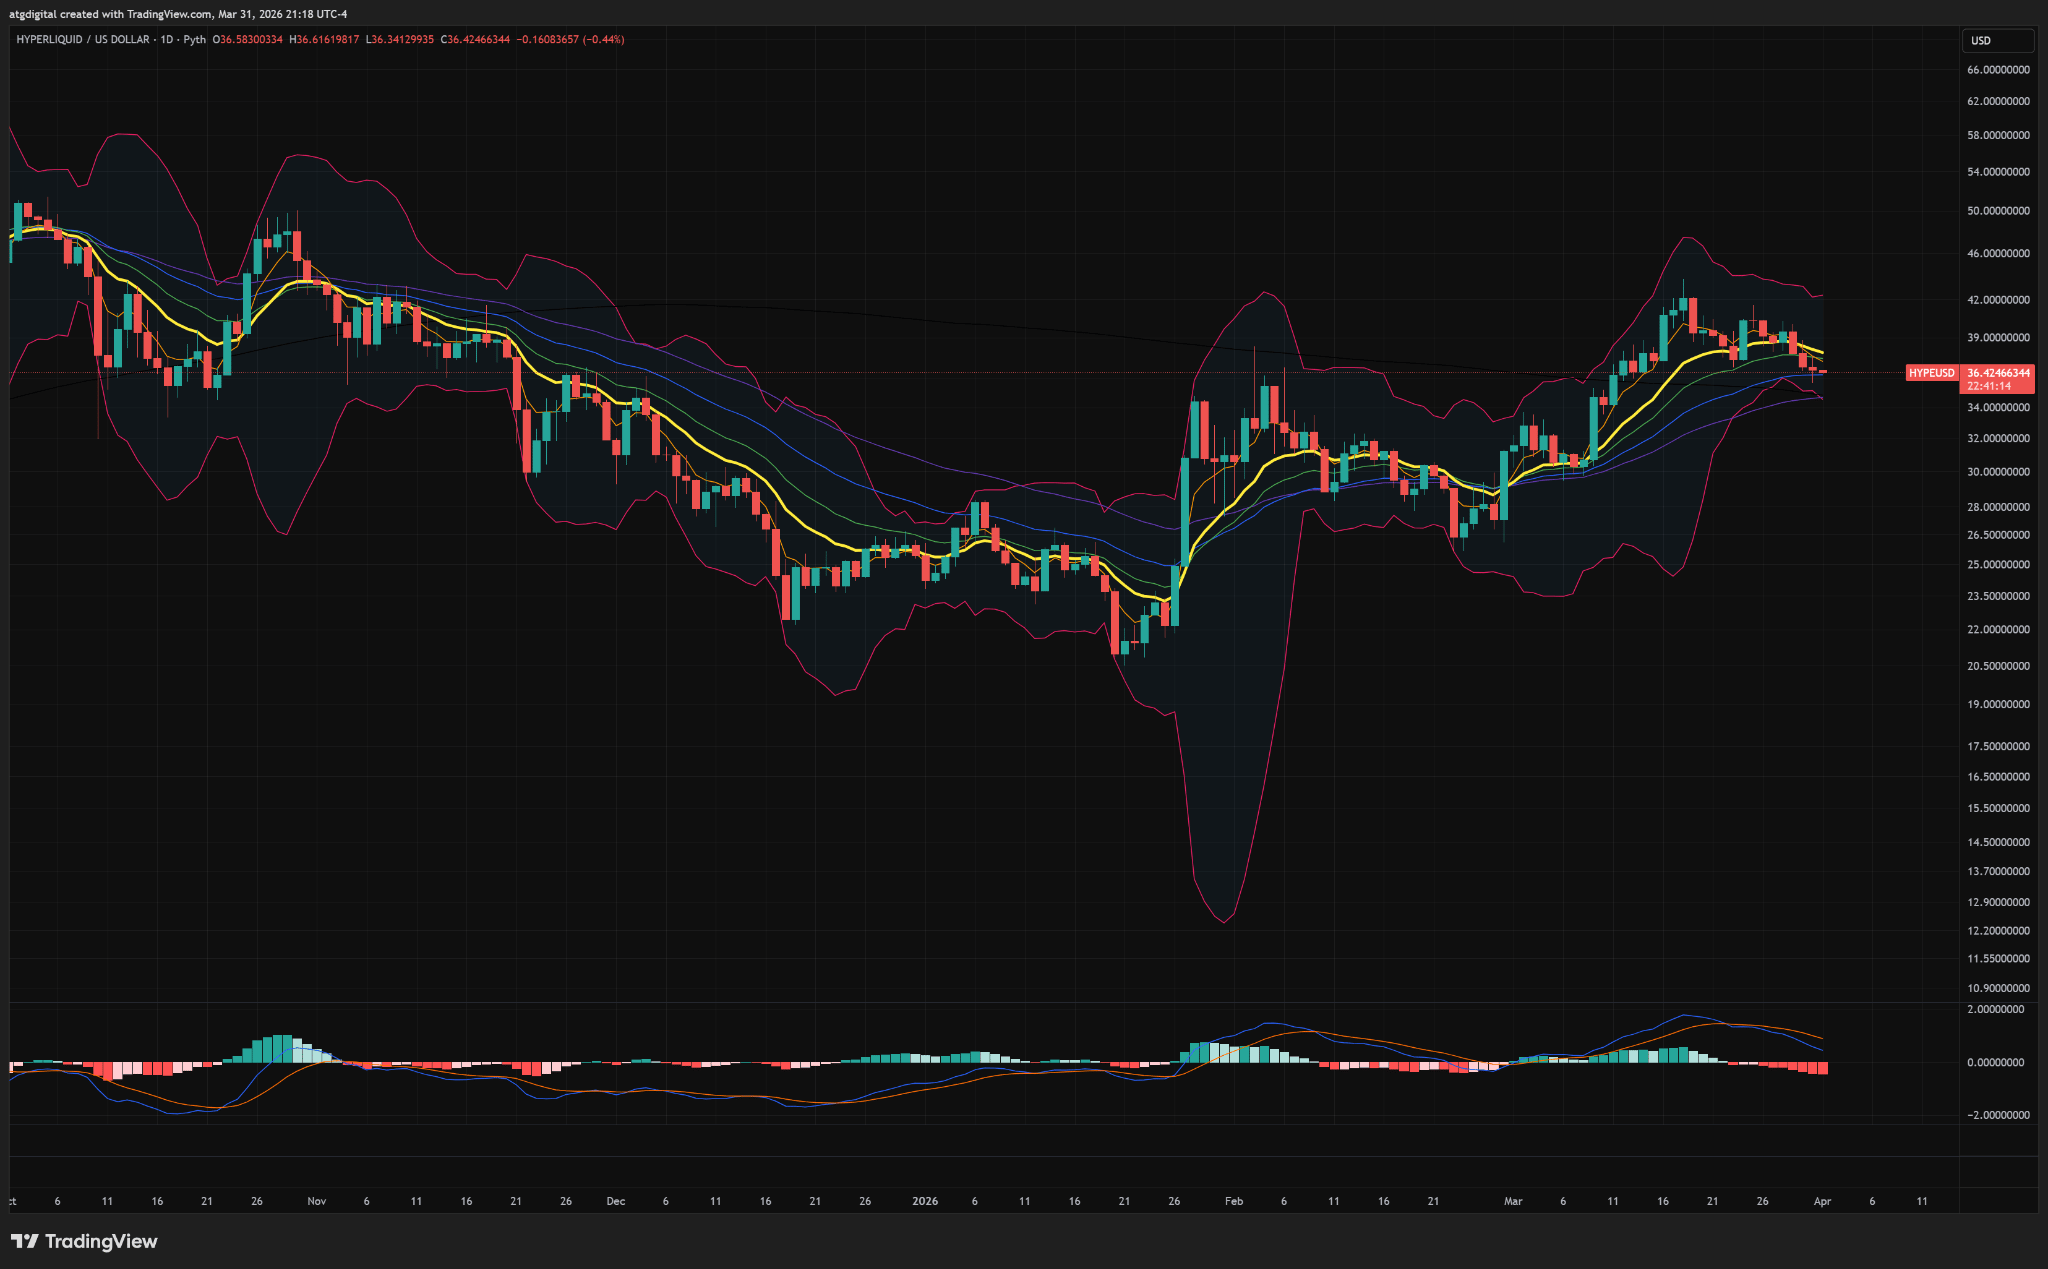Click the open value O36.58300334 in legend
This screenshot has width=2048, height=1269.
coord(248,40)
